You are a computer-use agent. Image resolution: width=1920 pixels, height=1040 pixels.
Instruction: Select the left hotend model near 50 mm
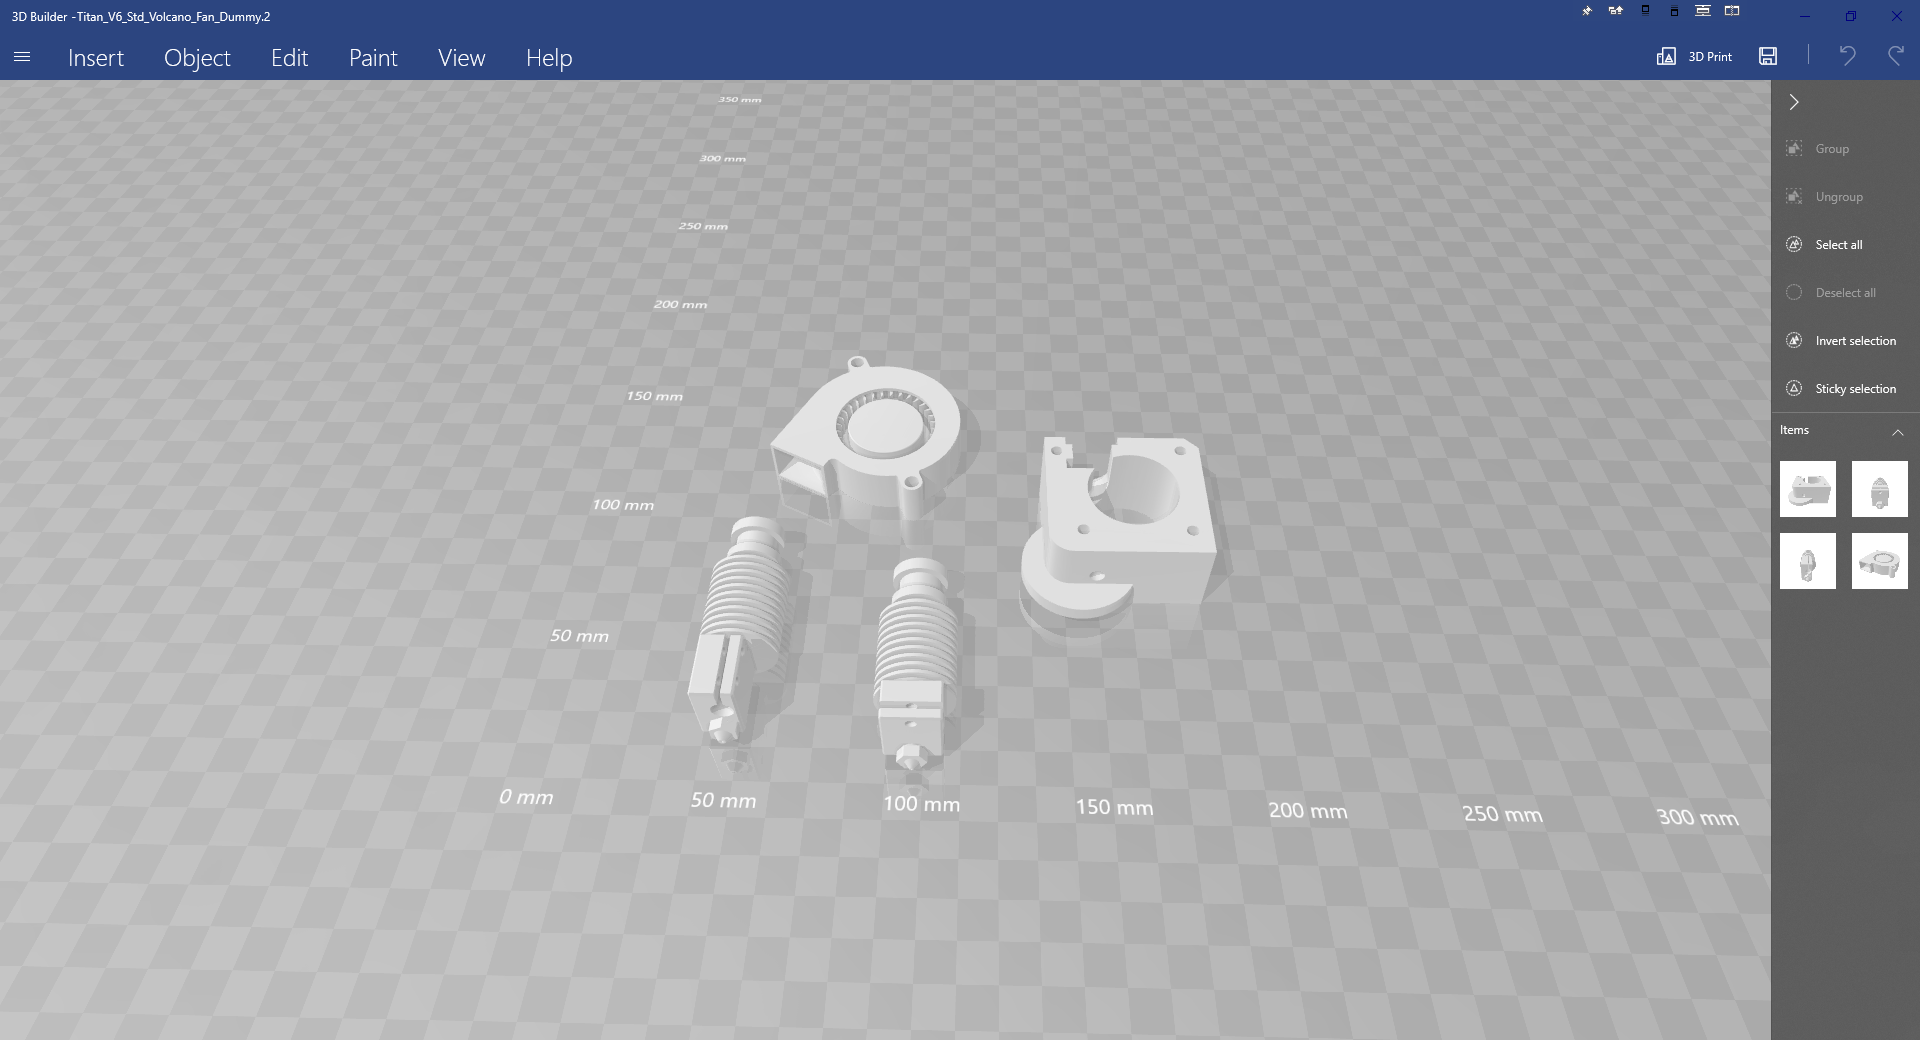pos(740,632)
